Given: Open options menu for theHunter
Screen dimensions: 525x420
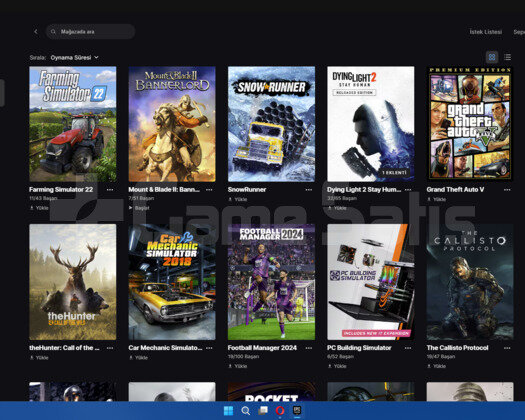Looking at the screenshot, I should pyautogui.click(x=110, y=348).
